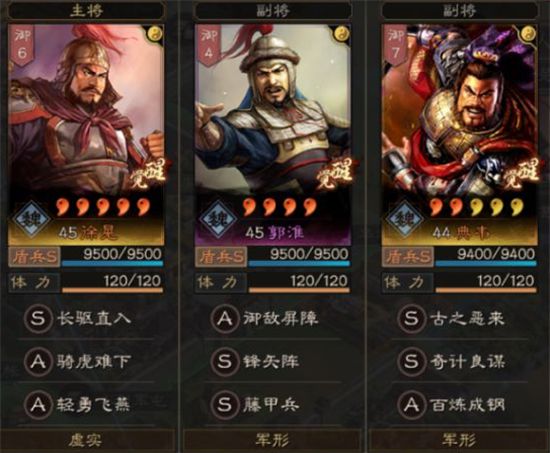The width and height of the screenshot is (550, 453).
Task: Click the A rank icon beside 御敌屏障
Action: pos(224,318)
